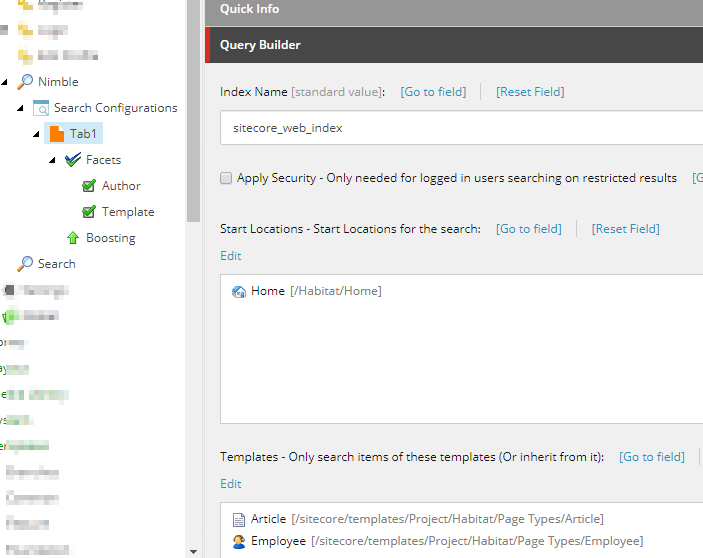Image resolution: width=703 pixels, height=558 pixels.
Task: Click the Home item icon in Start Locations
Action: (x=239, y=291)
